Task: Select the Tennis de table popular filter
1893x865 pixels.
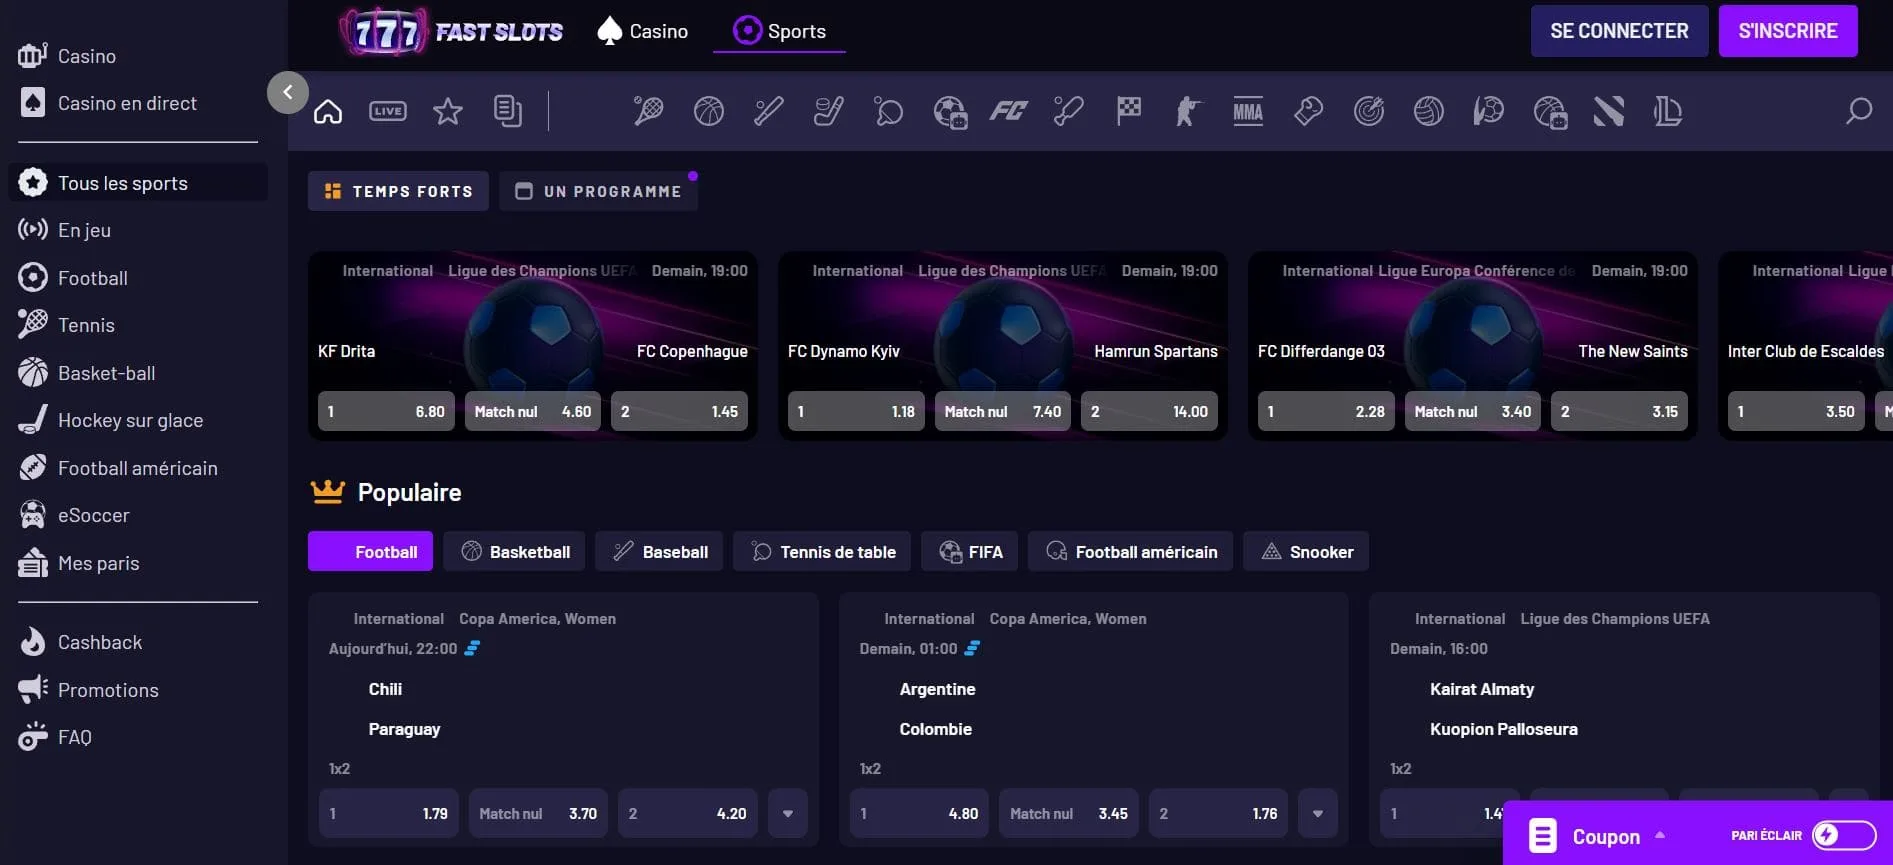Action: coord(822,552)
